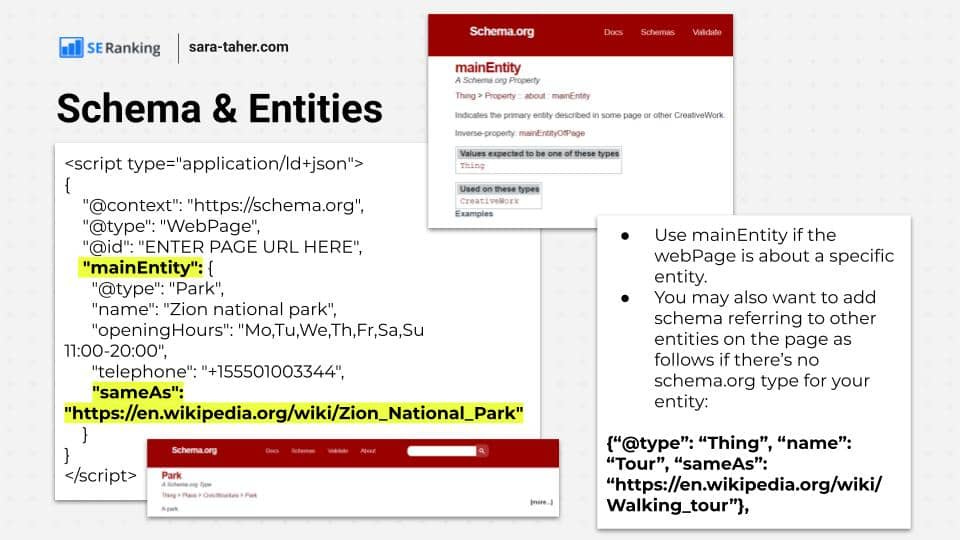Click the highlighted Zion_National_Park Wikipedia URL

pyautogui.click(x=294, y=413)
